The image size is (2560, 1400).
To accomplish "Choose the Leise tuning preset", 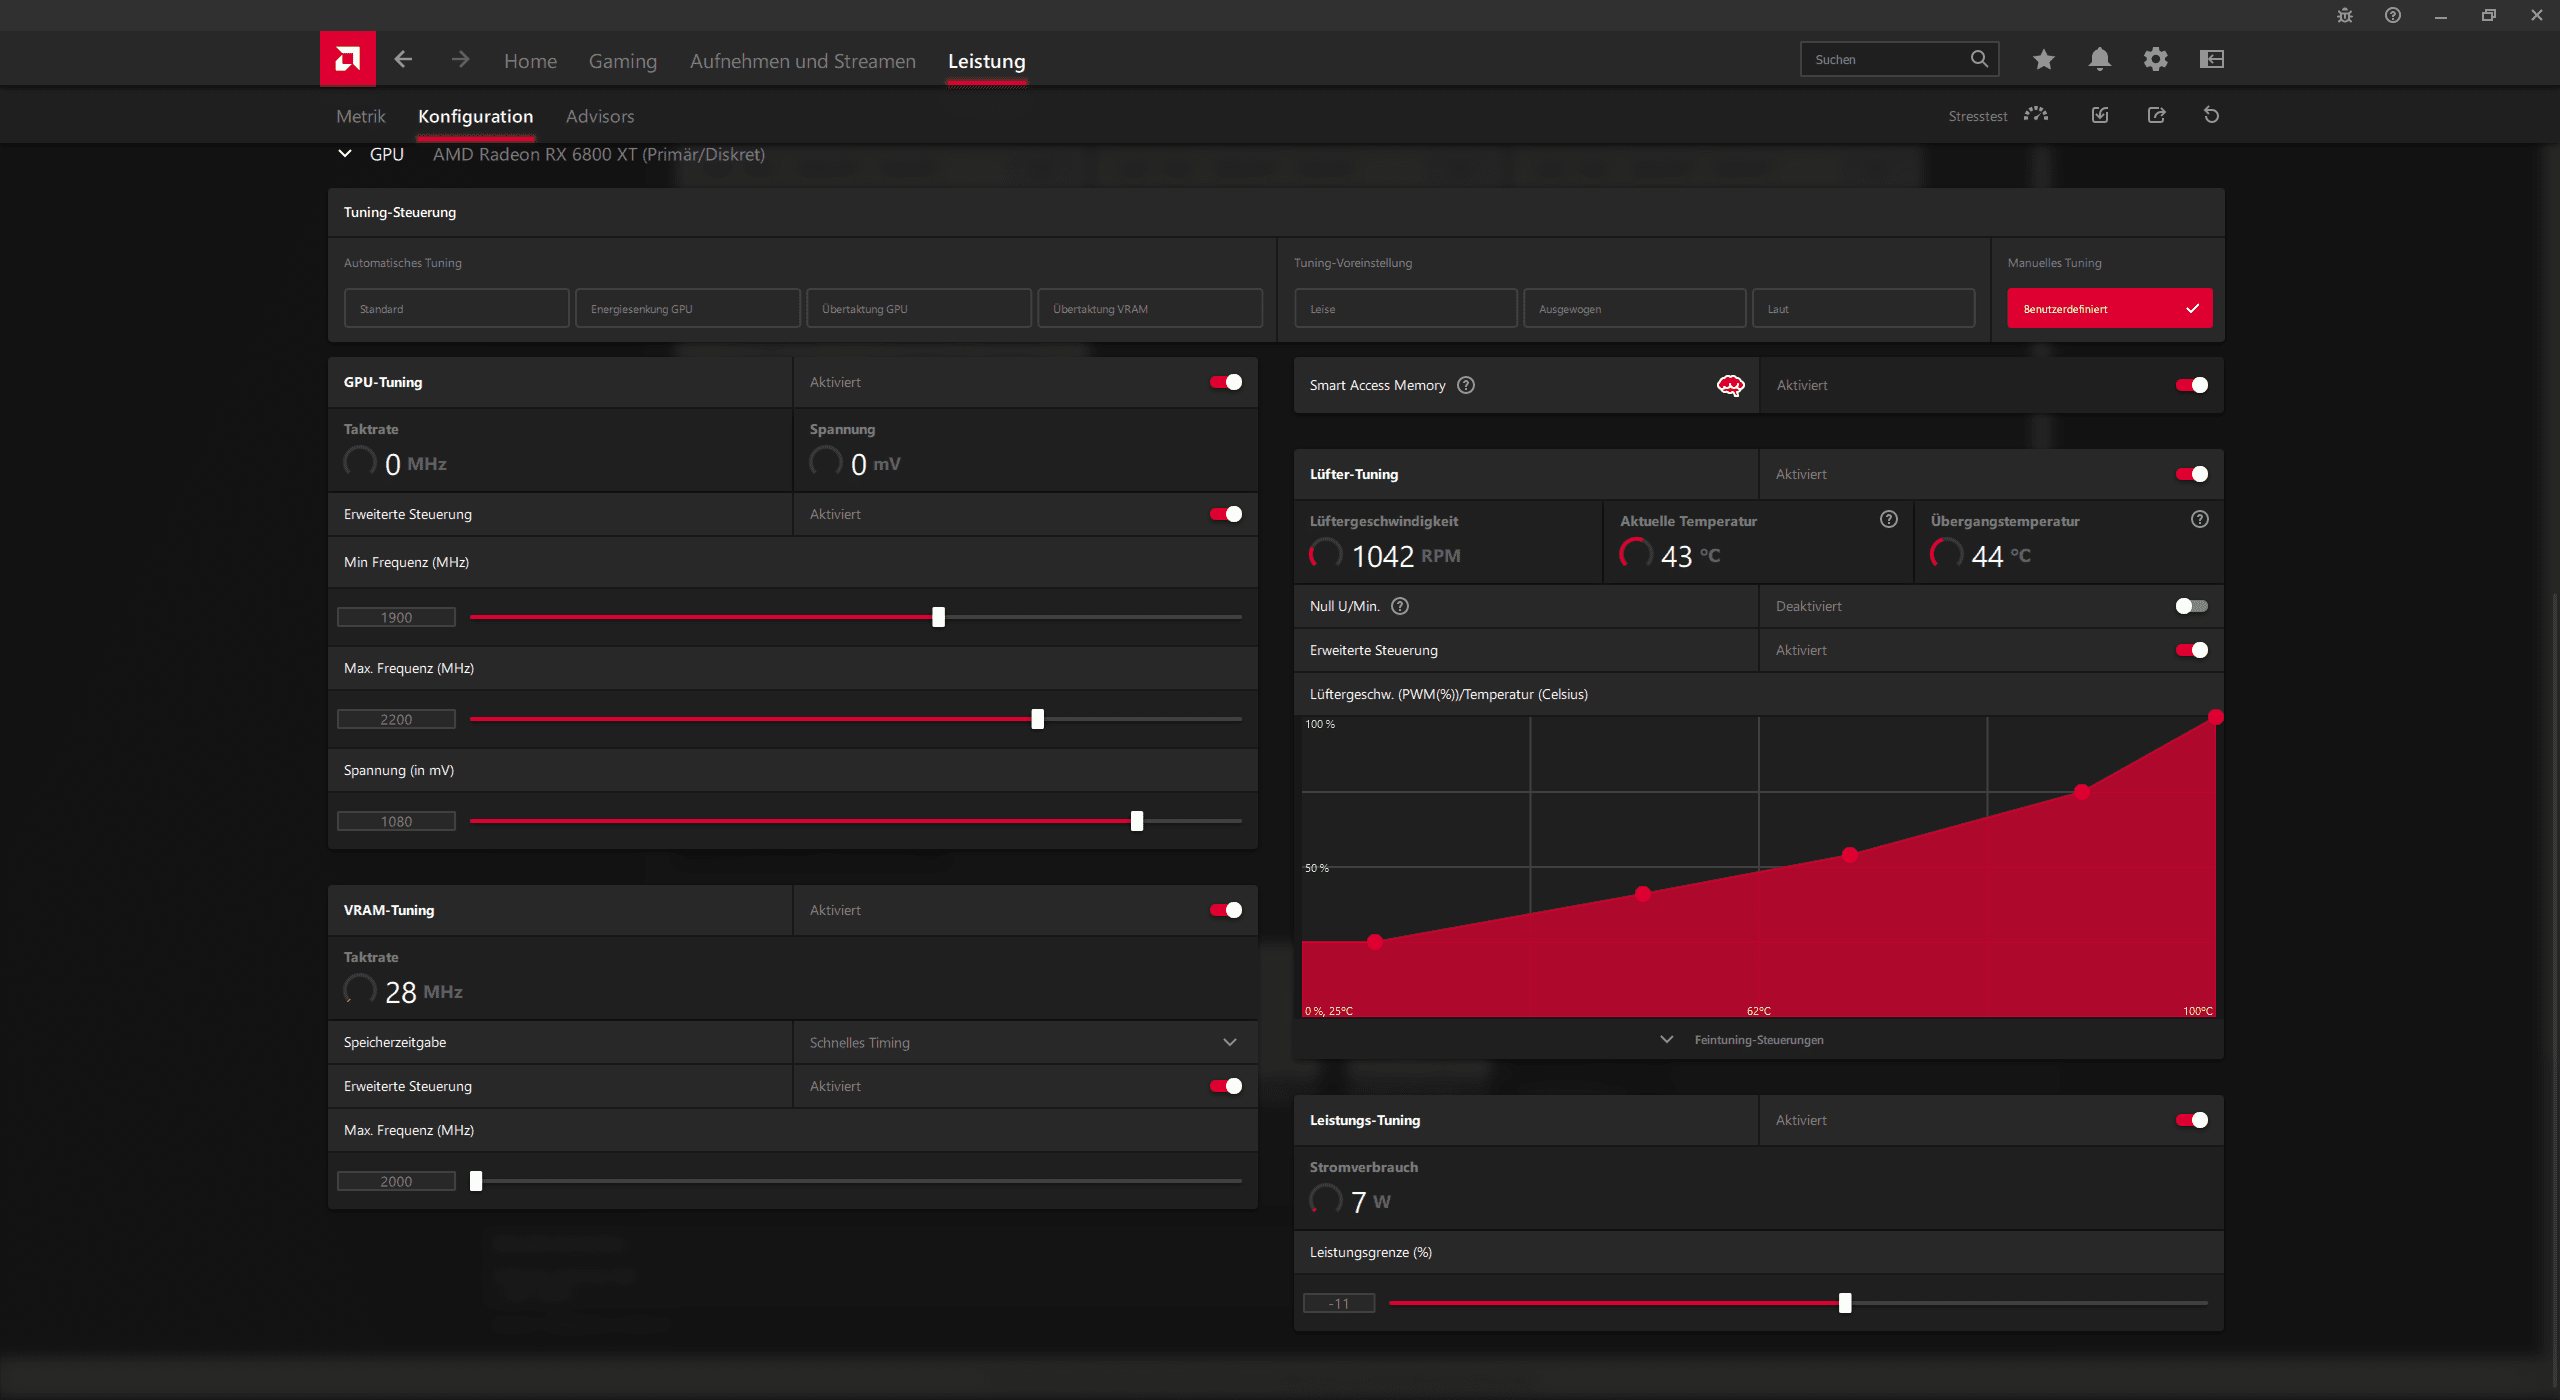I will click(1405, 308).
